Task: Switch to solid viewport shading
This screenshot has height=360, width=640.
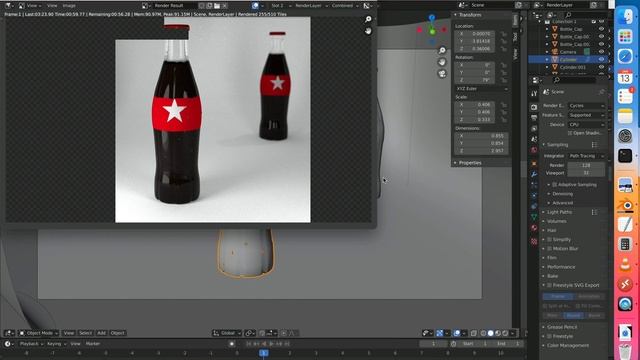Action: [491, 333]
